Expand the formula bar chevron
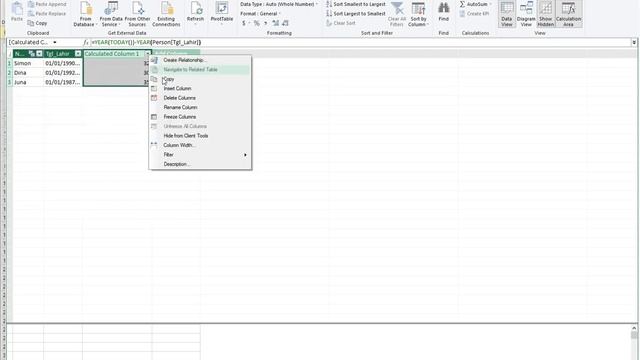This screenshot has width=640, height=360. pyautogui.click(x=634, y=42)
